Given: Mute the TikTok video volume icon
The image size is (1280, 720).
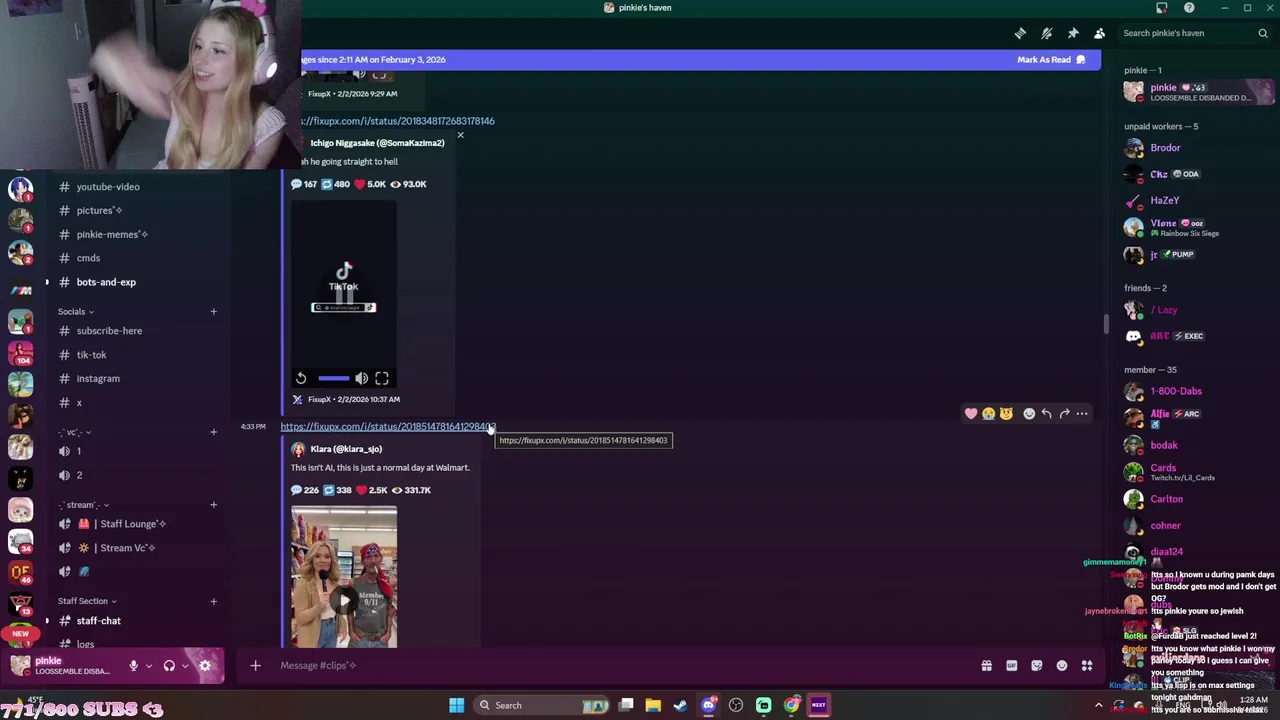Looking at the screenshot, I should click(x=361, y=379).
